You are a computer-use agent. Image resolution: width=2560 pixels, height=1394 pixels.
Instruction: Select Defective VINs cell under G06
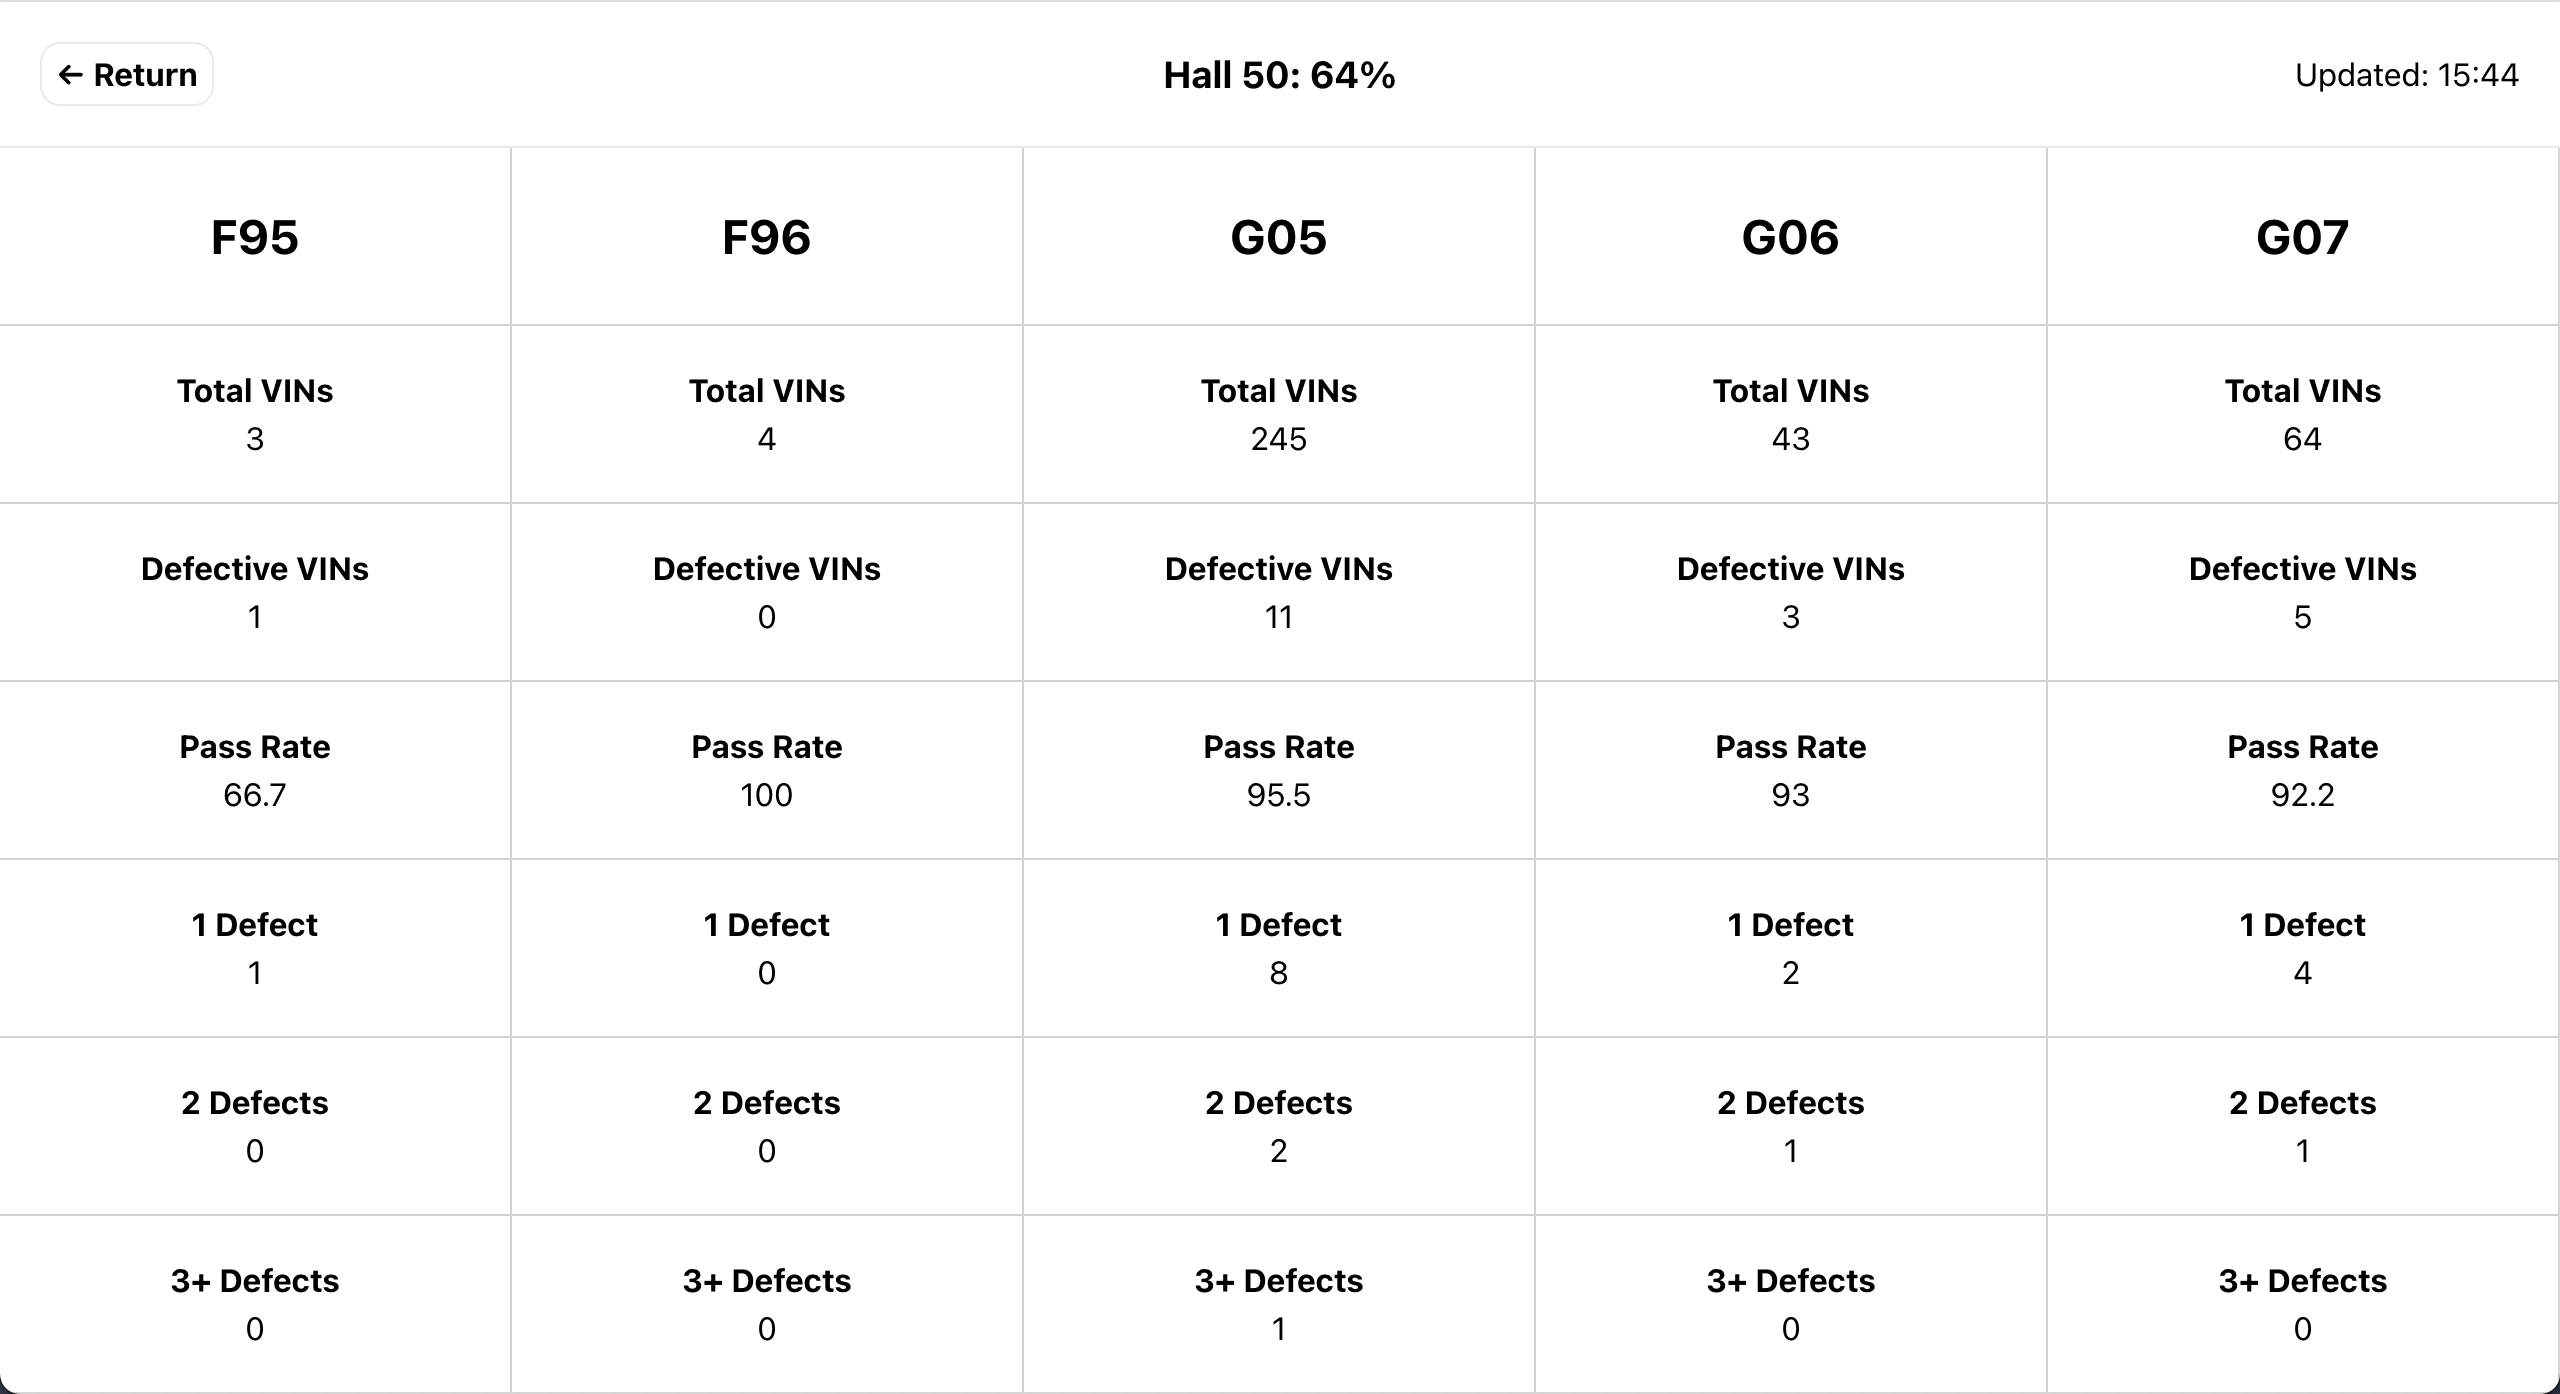click(x=1790, y=592)
